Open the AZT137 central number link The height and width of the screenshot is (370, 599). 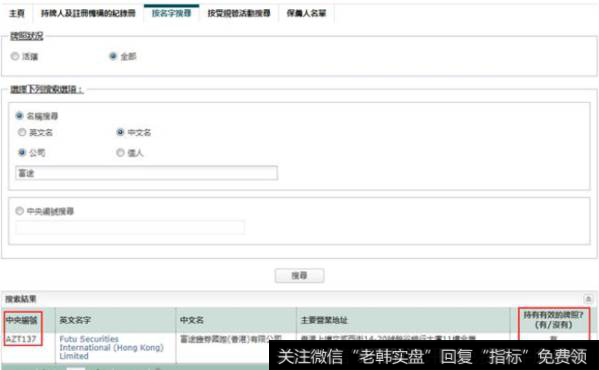pos(21,339)
